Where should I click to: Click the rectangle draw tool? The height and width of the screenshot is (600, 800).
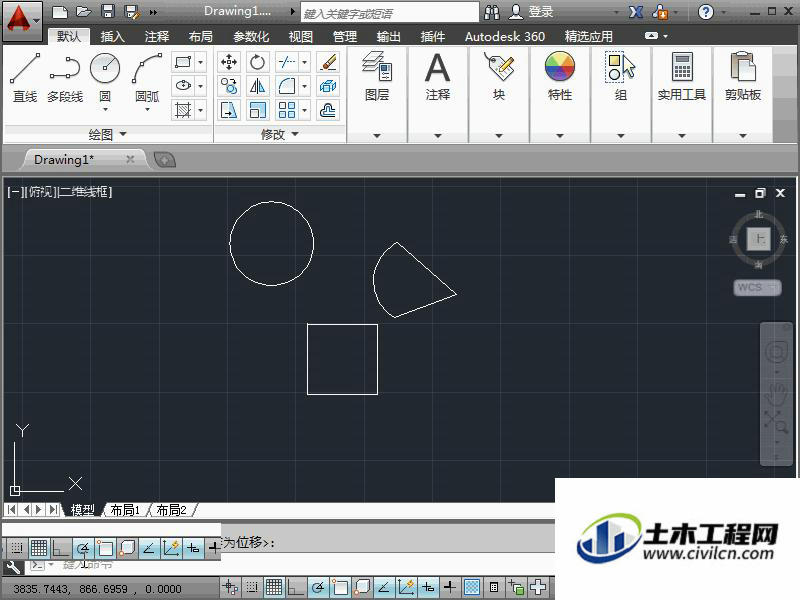pos(183,62)
